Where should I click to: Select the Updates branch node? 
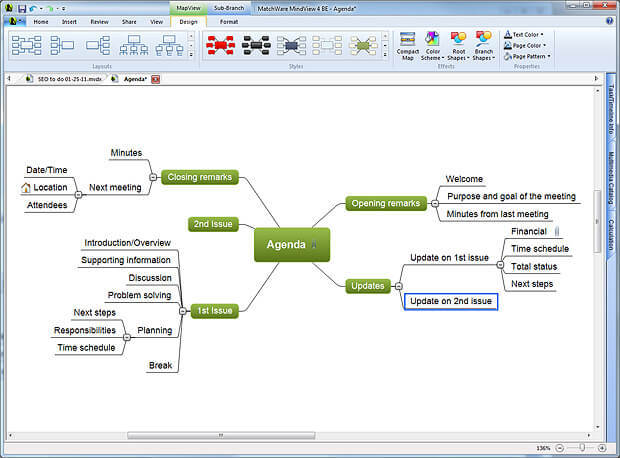coord(367,286)
